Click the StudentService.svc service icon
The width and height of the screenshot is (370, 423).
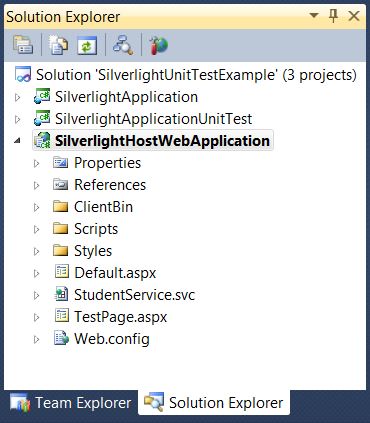pos(62,294)
